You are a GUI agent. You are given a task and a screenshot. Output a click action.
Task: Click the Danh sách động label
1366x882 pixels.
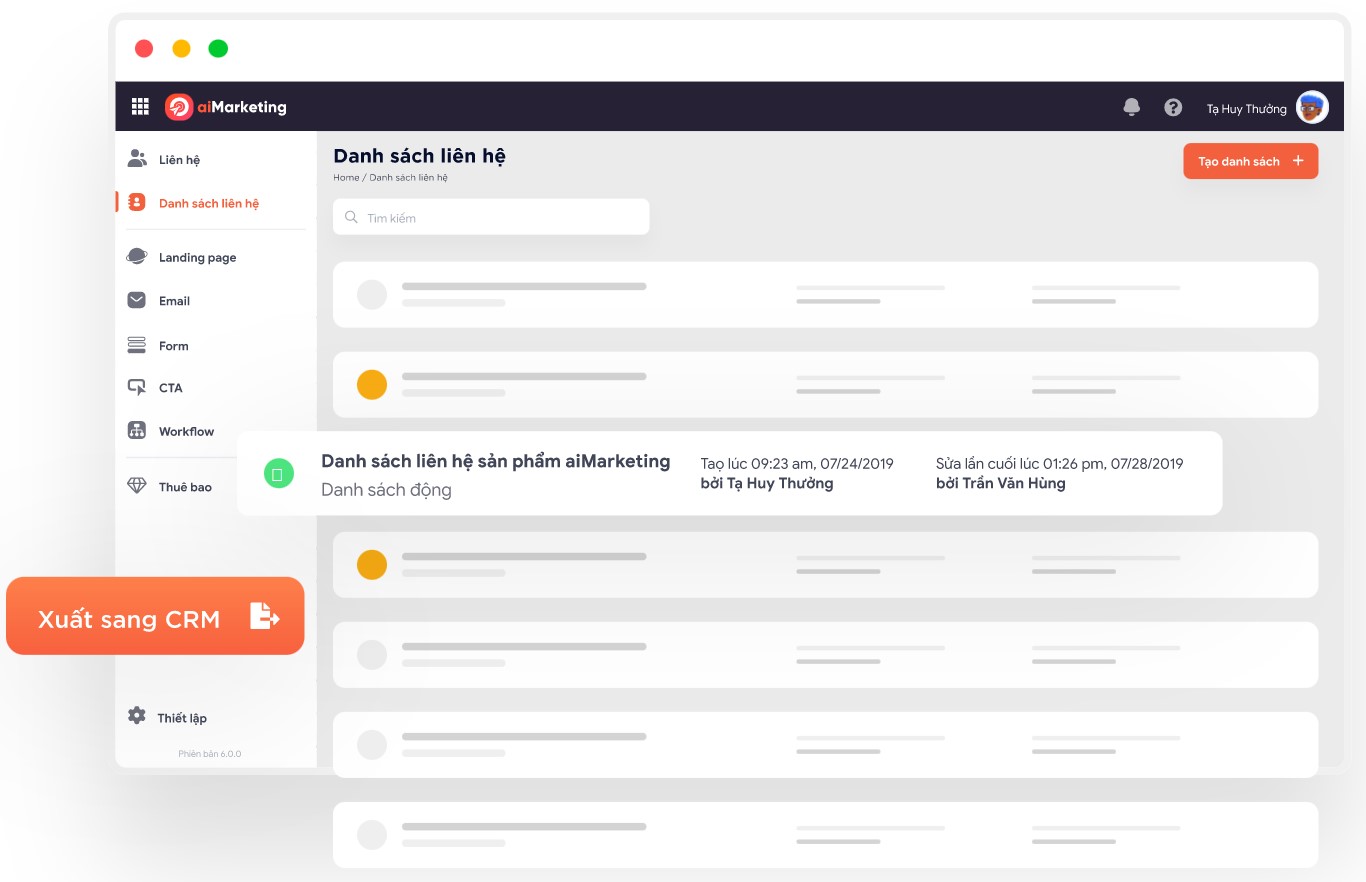click(386, 490)
